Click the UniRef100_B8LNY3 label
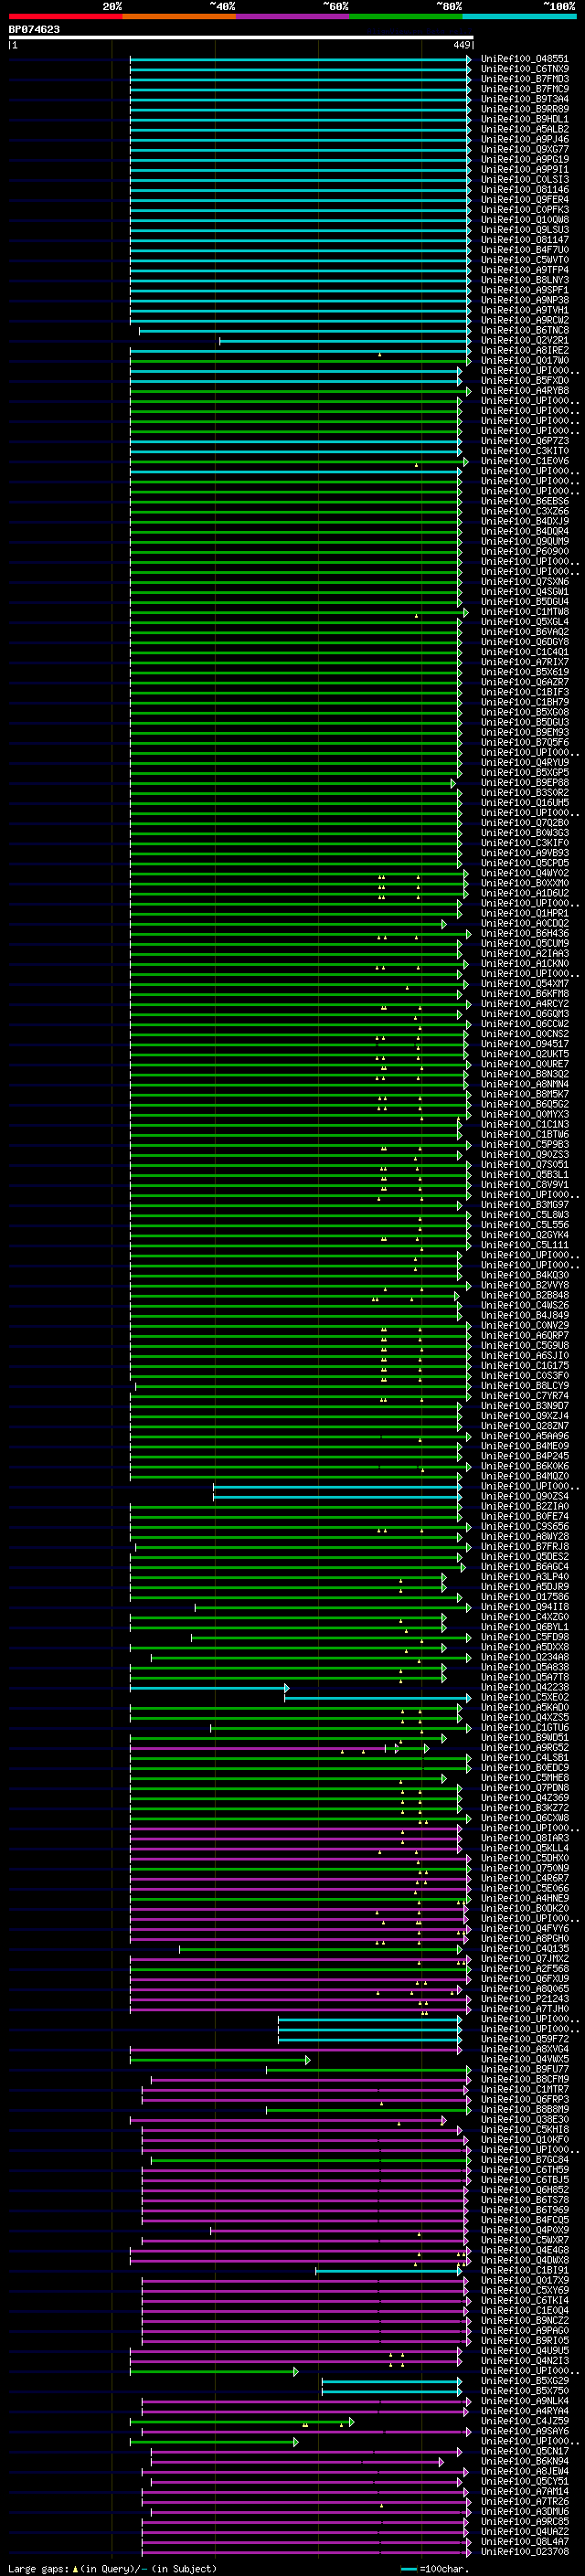The width and height of the screenshot is (585, 2576). [524, 280]
